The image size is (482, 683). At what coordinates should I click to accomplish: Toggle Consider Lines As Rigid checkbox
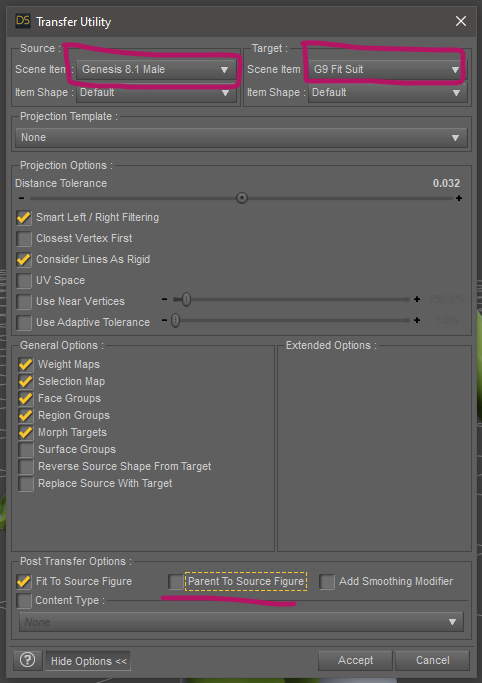click(24, 259)
